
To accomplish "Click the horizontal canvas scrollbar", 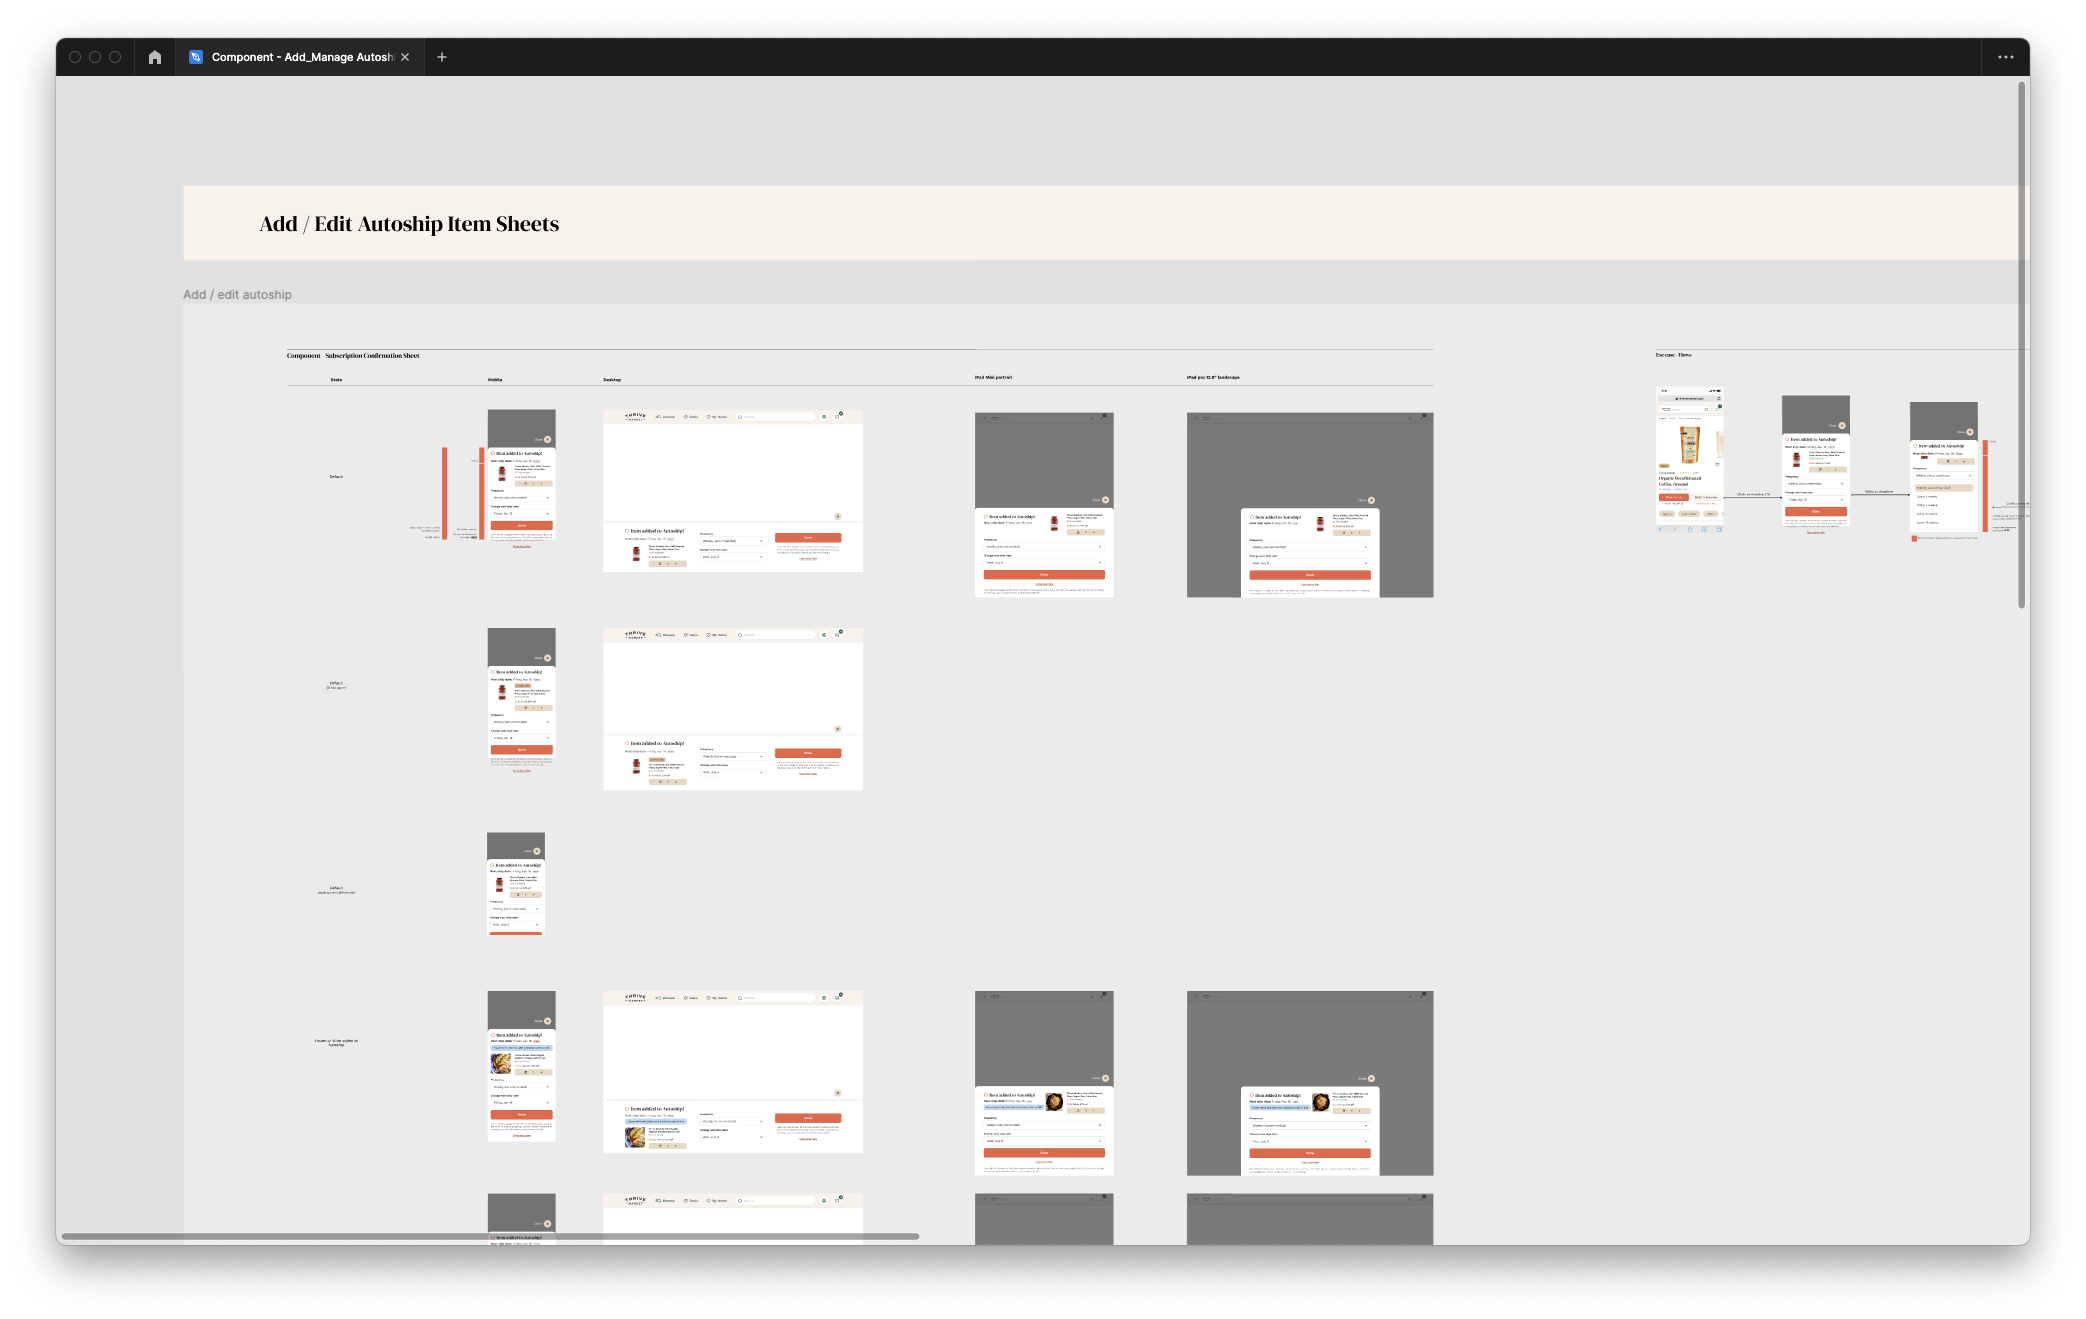I will 490,1236.
